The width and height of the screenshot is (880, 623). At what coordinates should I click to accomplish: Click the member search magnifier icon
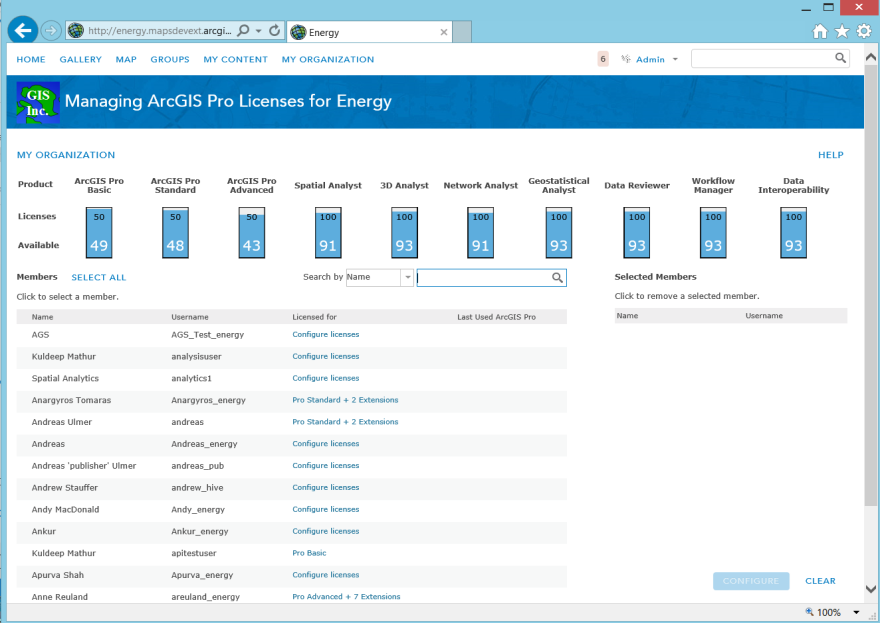[557, 277]
